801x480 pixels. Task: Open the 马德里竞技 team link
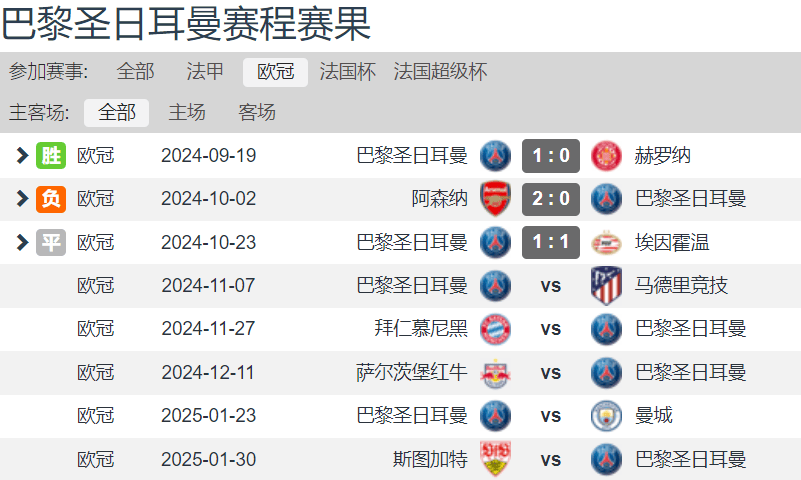tap(681, 285)
